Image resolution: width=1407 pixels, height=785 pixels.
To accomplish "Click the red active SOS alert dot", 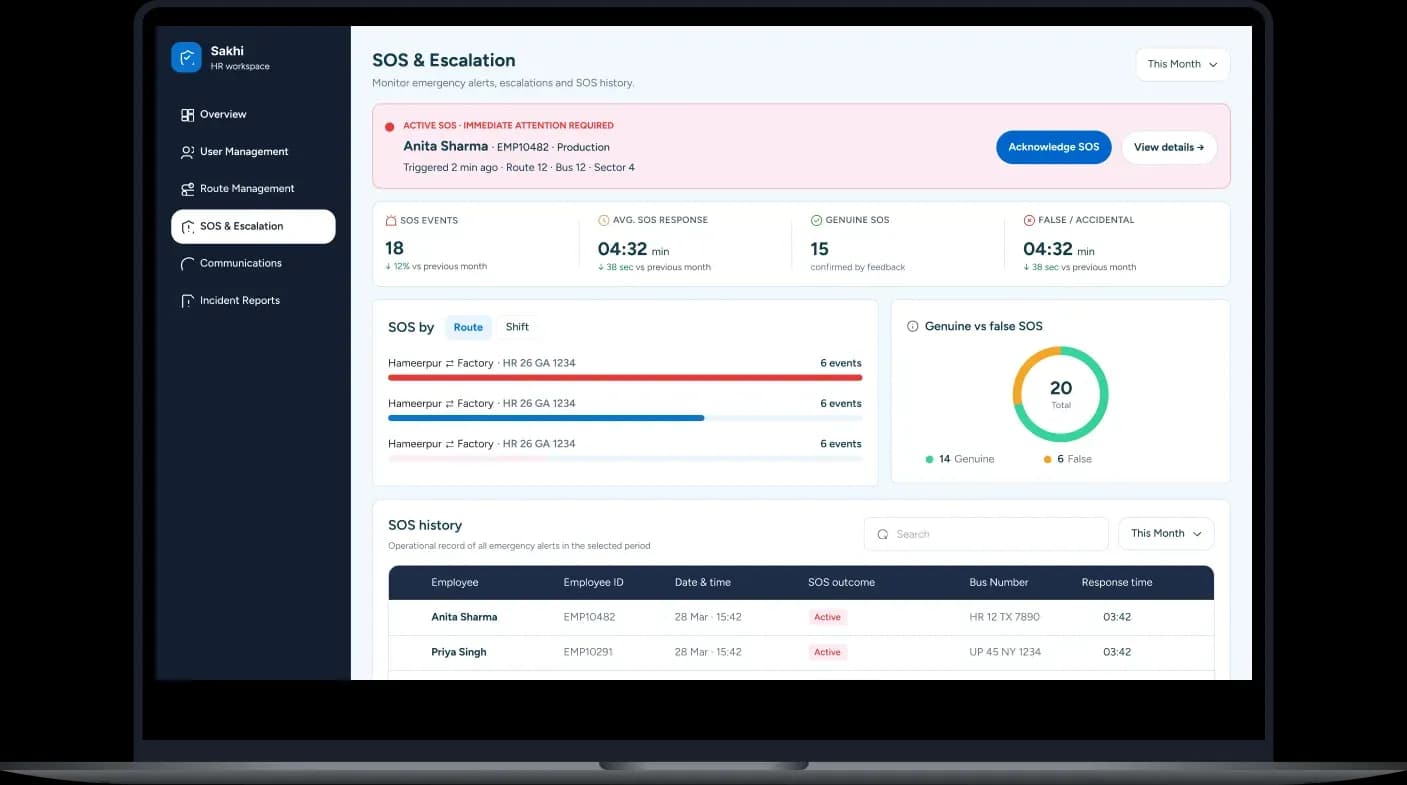I will click(x=390, y=127).
